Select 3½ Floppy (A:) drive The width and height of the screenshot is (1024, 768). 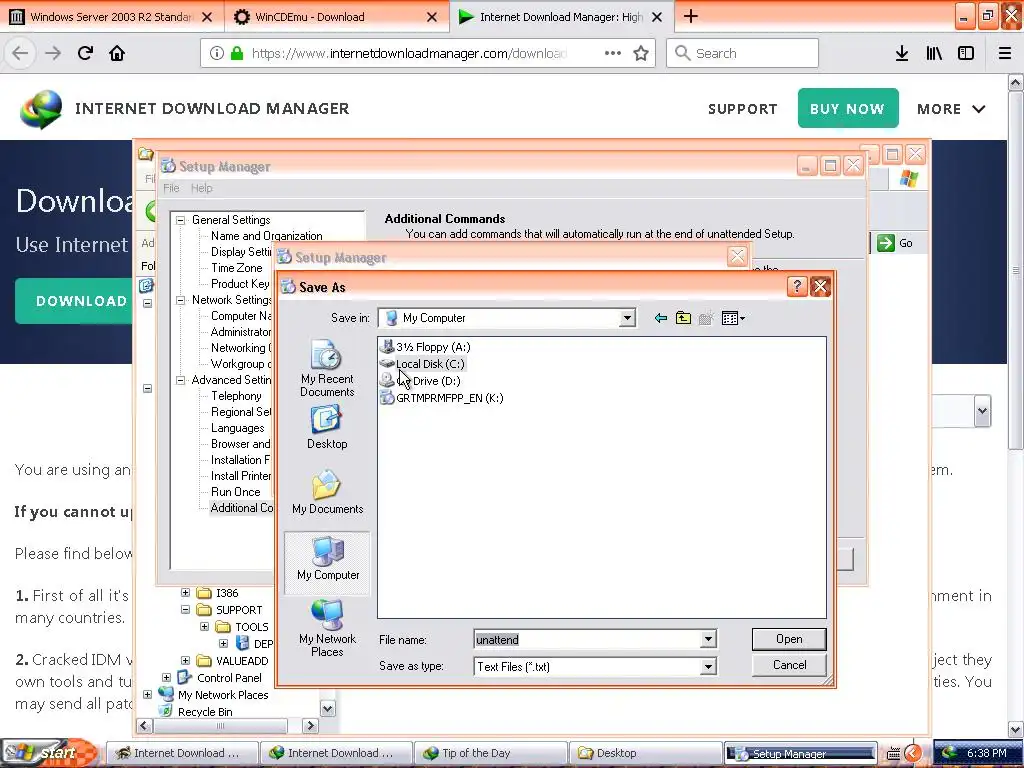coord(426,347)
